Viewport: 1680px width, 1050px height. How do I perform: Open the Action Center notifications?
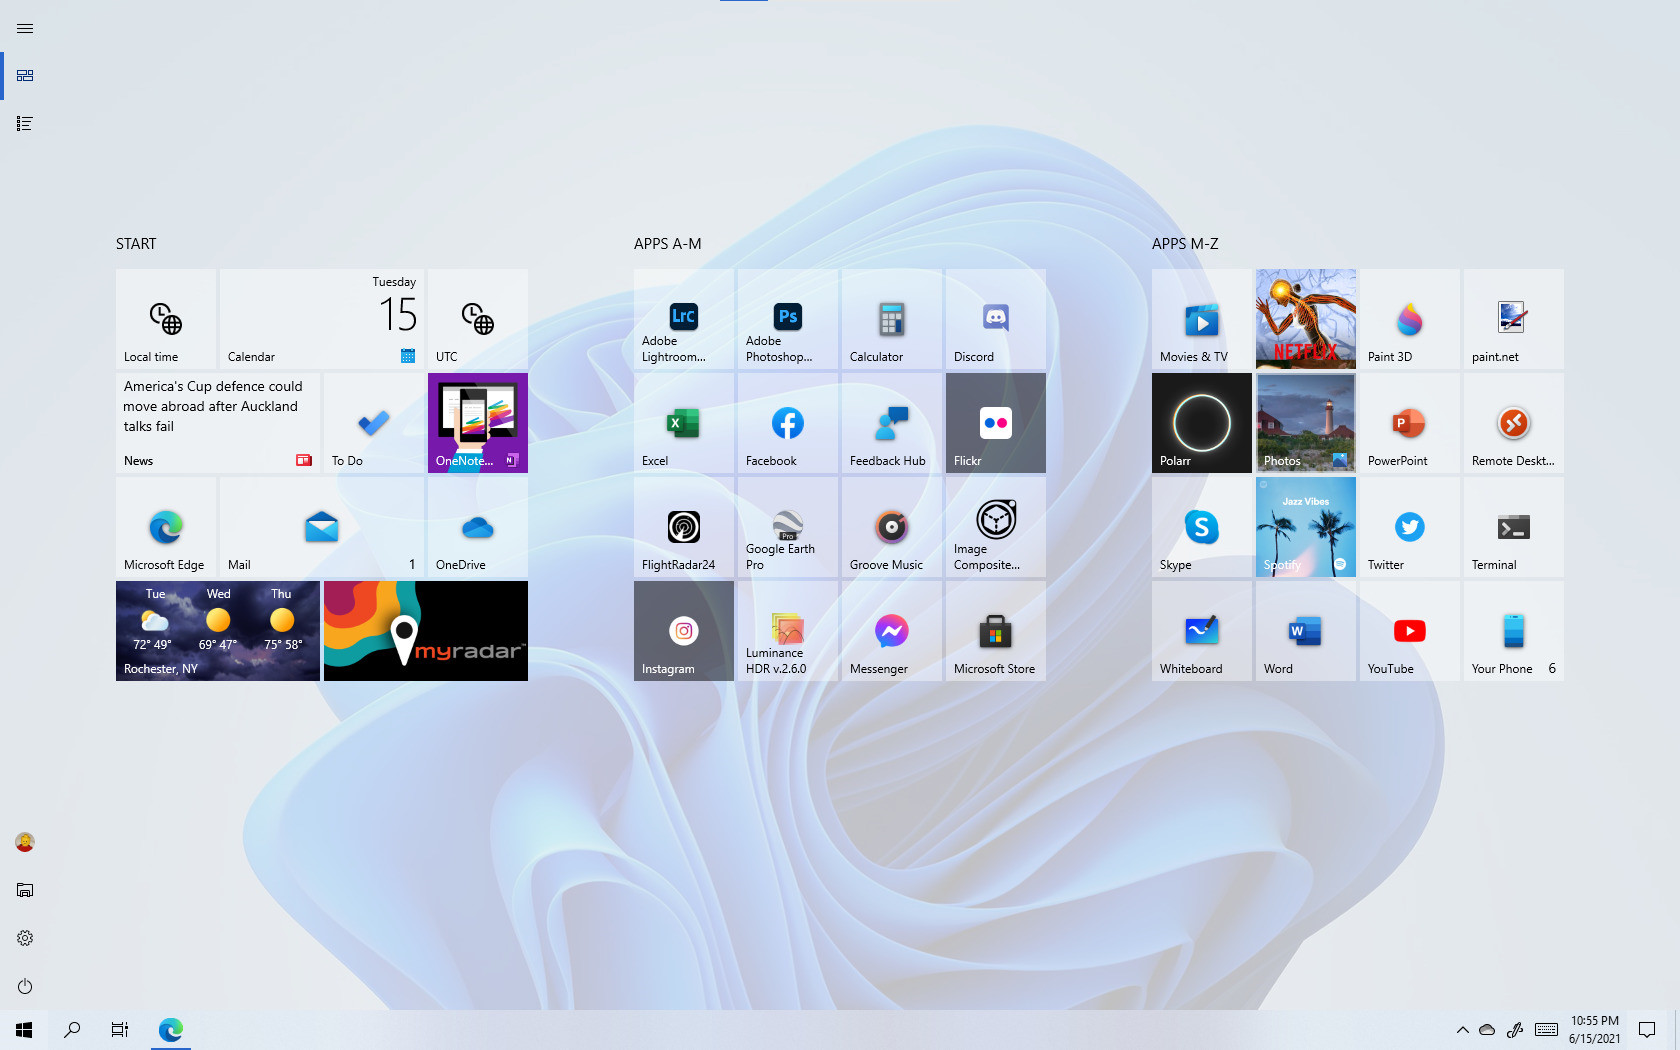pos(1647,1030)
